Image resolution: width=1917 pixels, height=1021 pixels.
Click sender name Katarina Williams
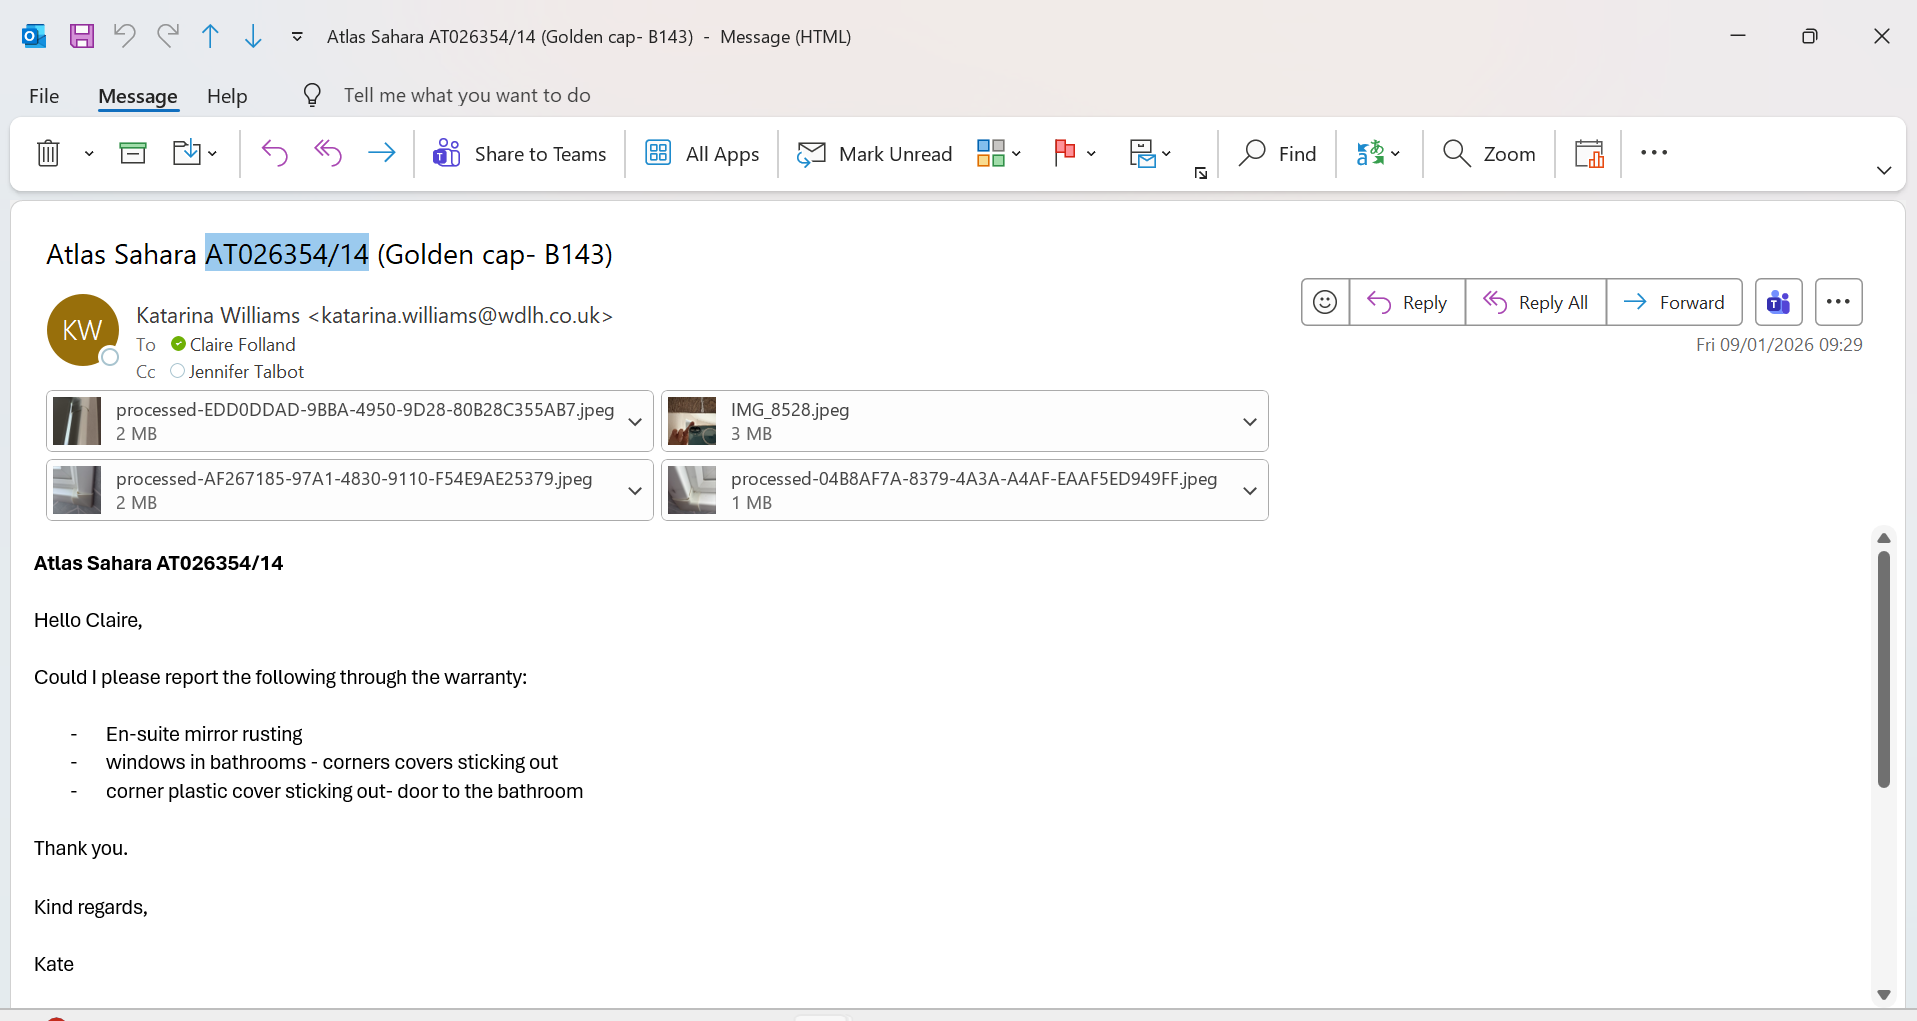[218, 316]
